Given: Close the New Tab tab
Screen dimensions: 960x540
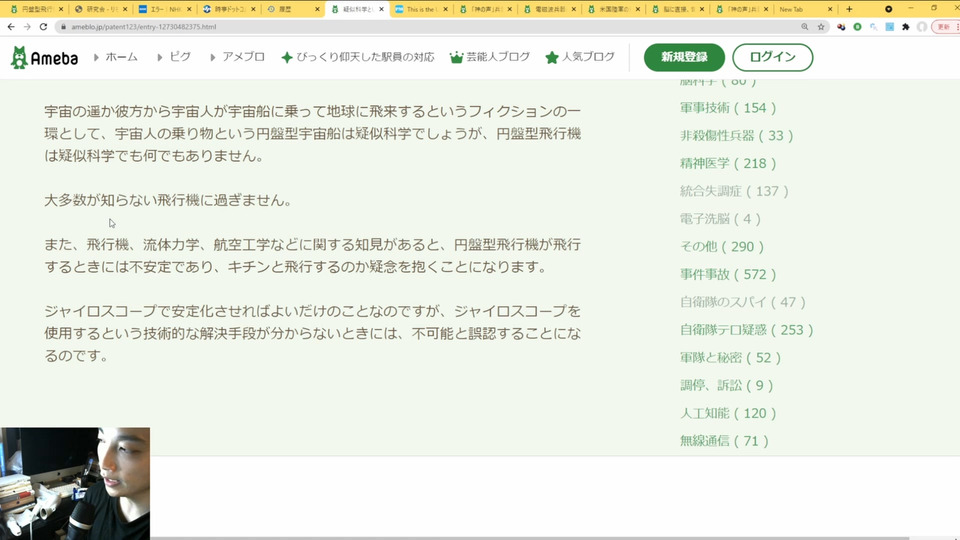Looking at the screenshot, I should (x=830, y=9).
